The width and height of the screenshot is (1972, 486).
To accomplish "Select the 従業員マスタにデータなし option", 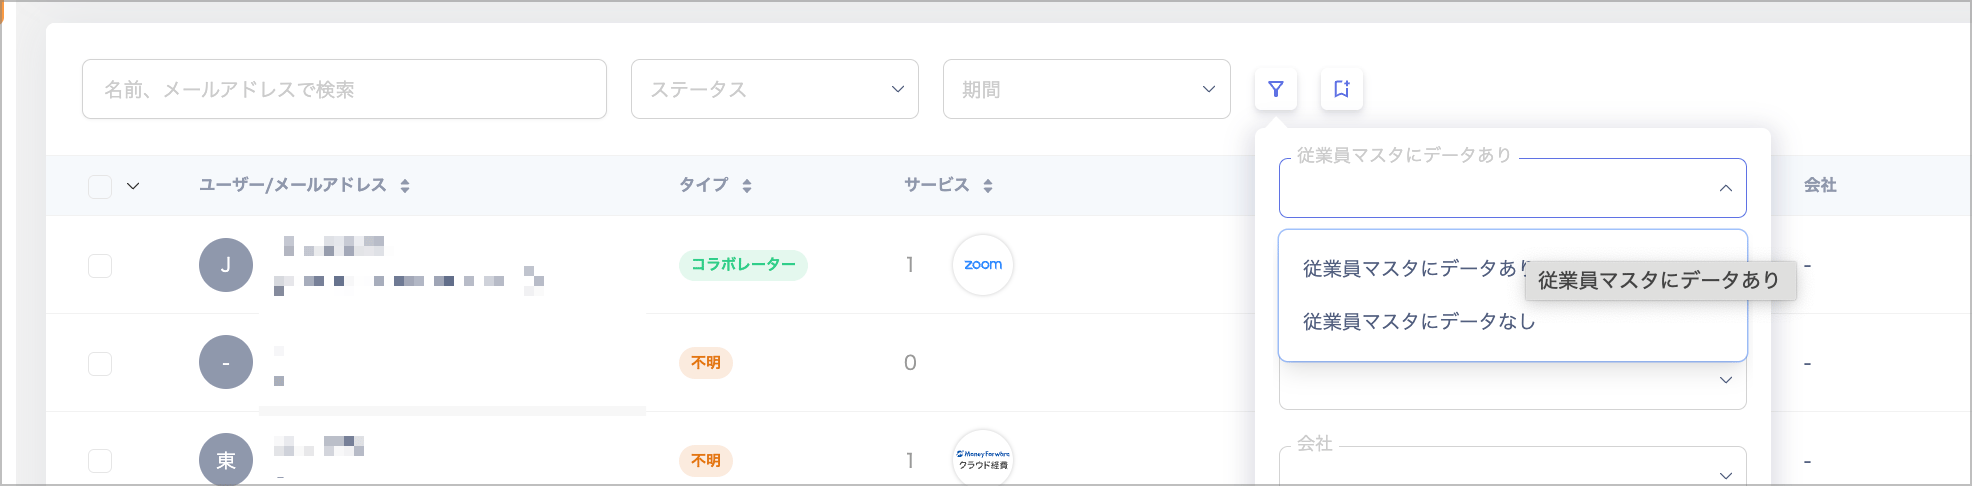I will pos(1513,322).
